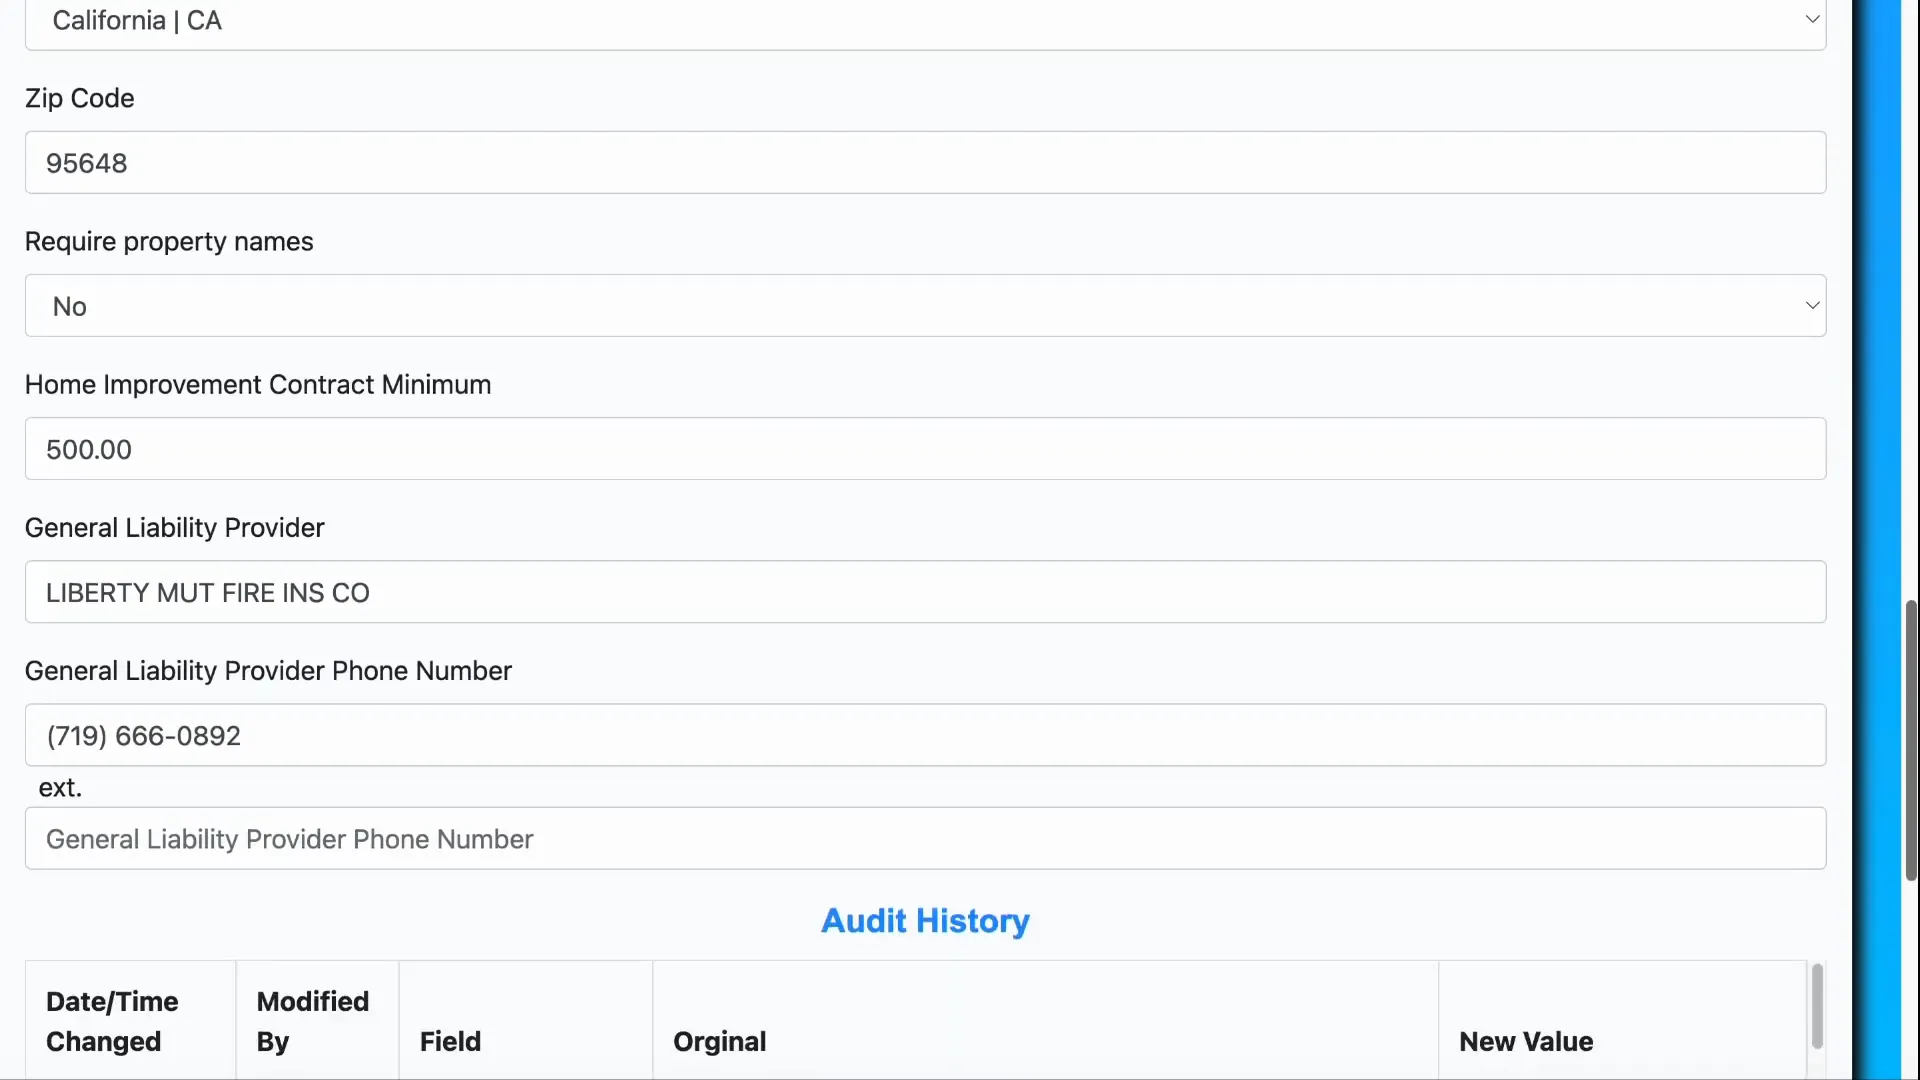This screenshot has width=1920, height=1080.
Task: Click the Modified By column header
Action: [x=312, y=1021]
